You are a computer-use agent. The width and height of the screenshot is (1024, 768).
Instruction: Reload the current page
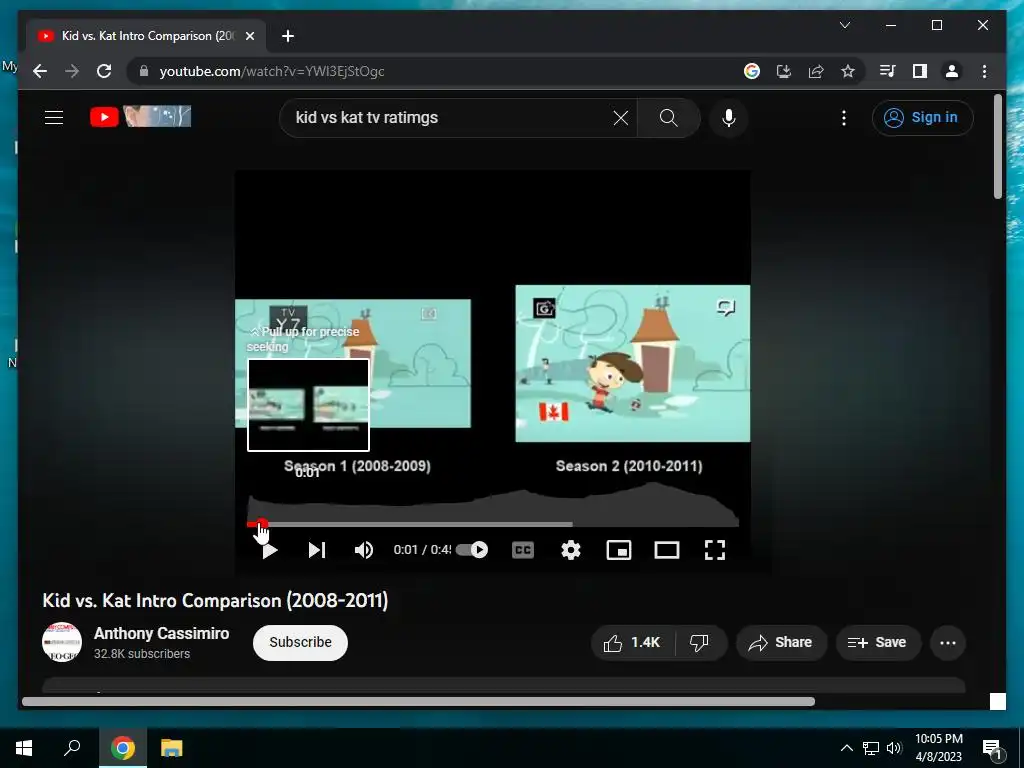click(104, 71)
